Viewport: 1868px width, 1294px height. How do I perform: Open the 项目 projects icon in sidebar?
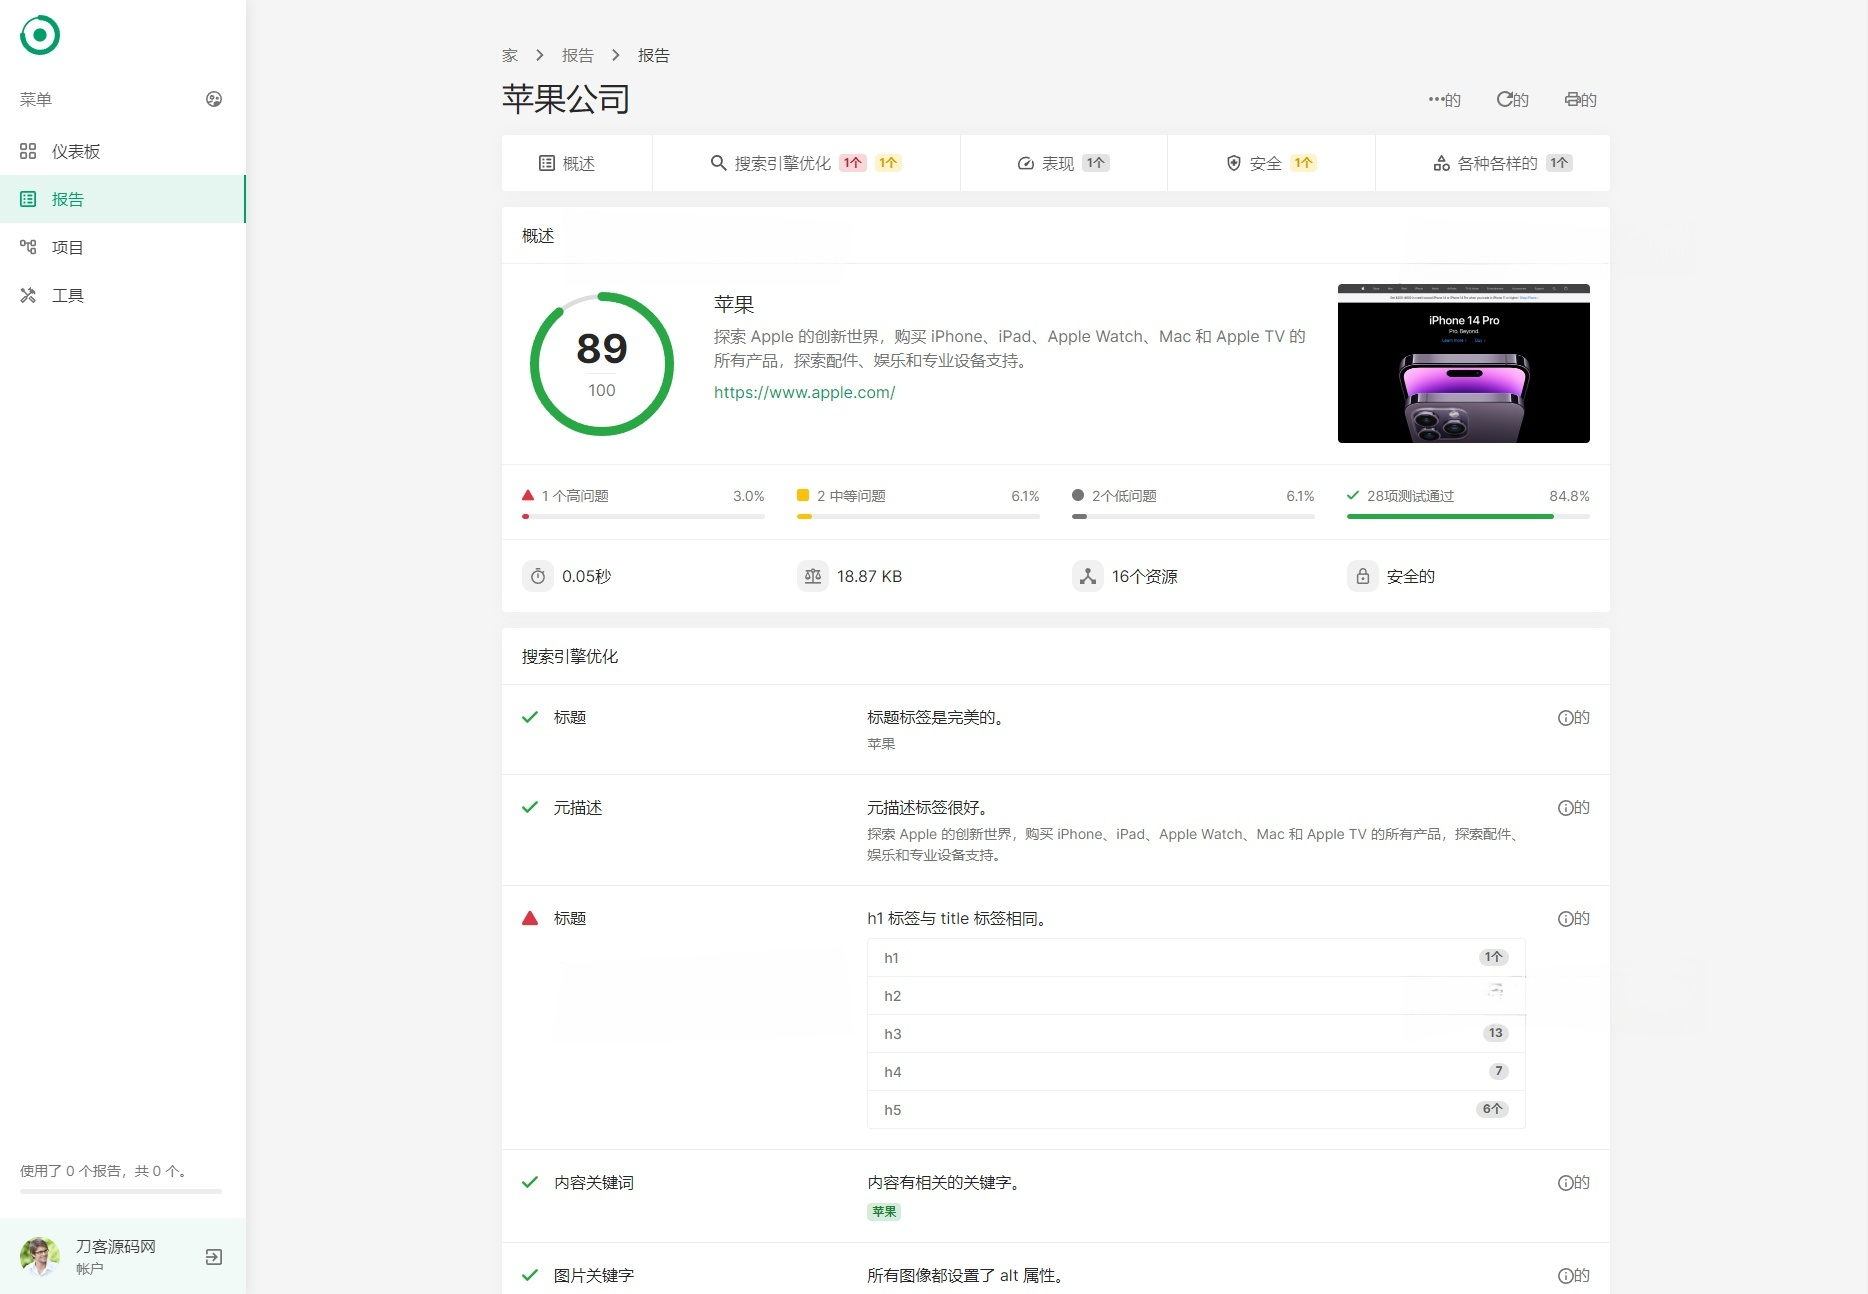point(30,246)
